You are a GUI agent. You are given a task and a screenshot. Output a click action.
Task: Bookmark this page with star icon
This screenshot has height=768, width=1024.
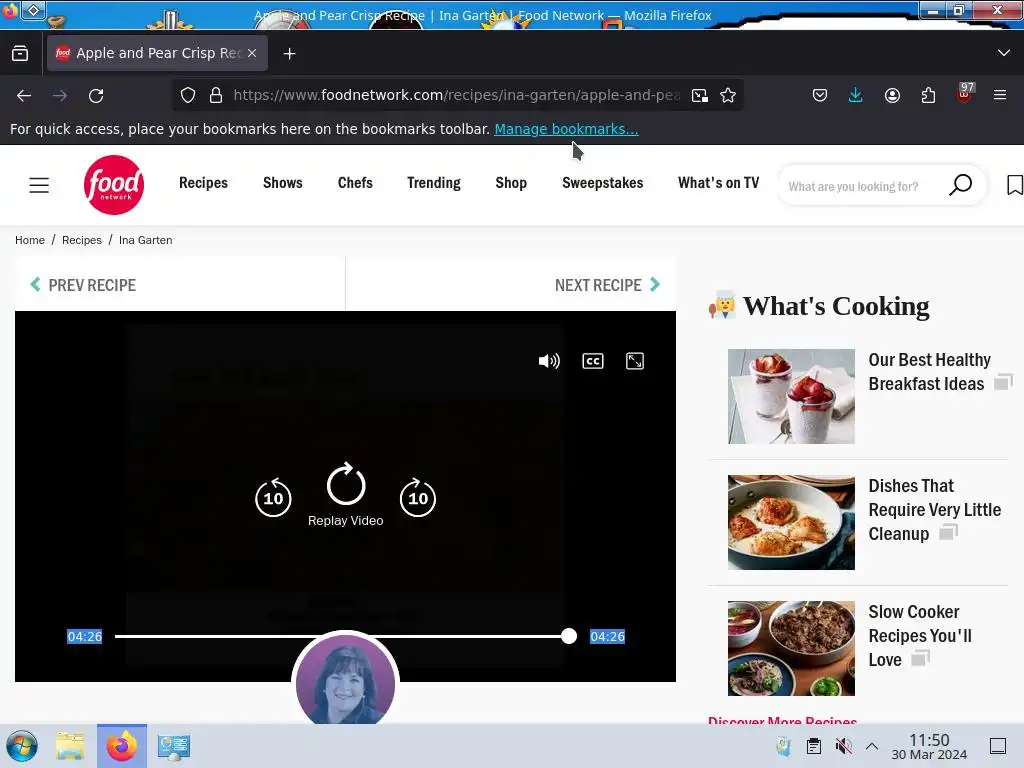pyautogui.click(x=728, y=96)
